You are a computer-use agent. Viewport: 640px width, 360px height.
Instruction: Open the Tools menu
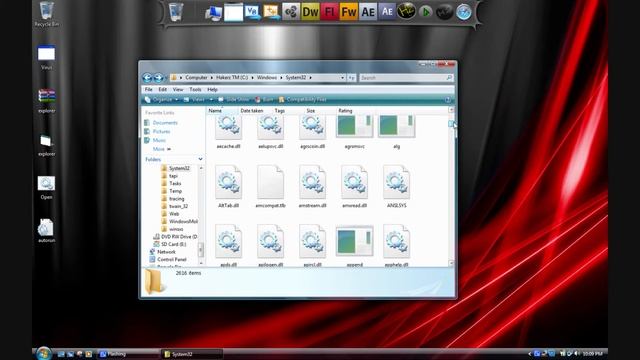[195, 89]
